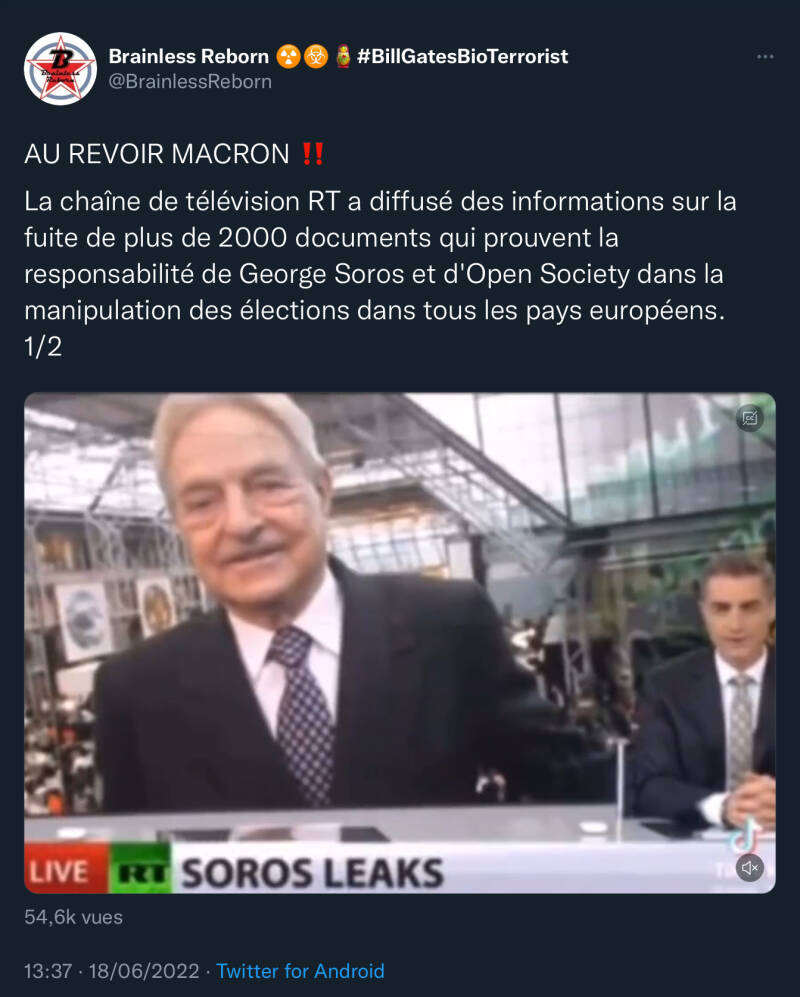Image resolution: width=800 pixels, height=997 pixels.
Task: Open the #BillGatesBioTerrorist hashtag
Action: 462,57
